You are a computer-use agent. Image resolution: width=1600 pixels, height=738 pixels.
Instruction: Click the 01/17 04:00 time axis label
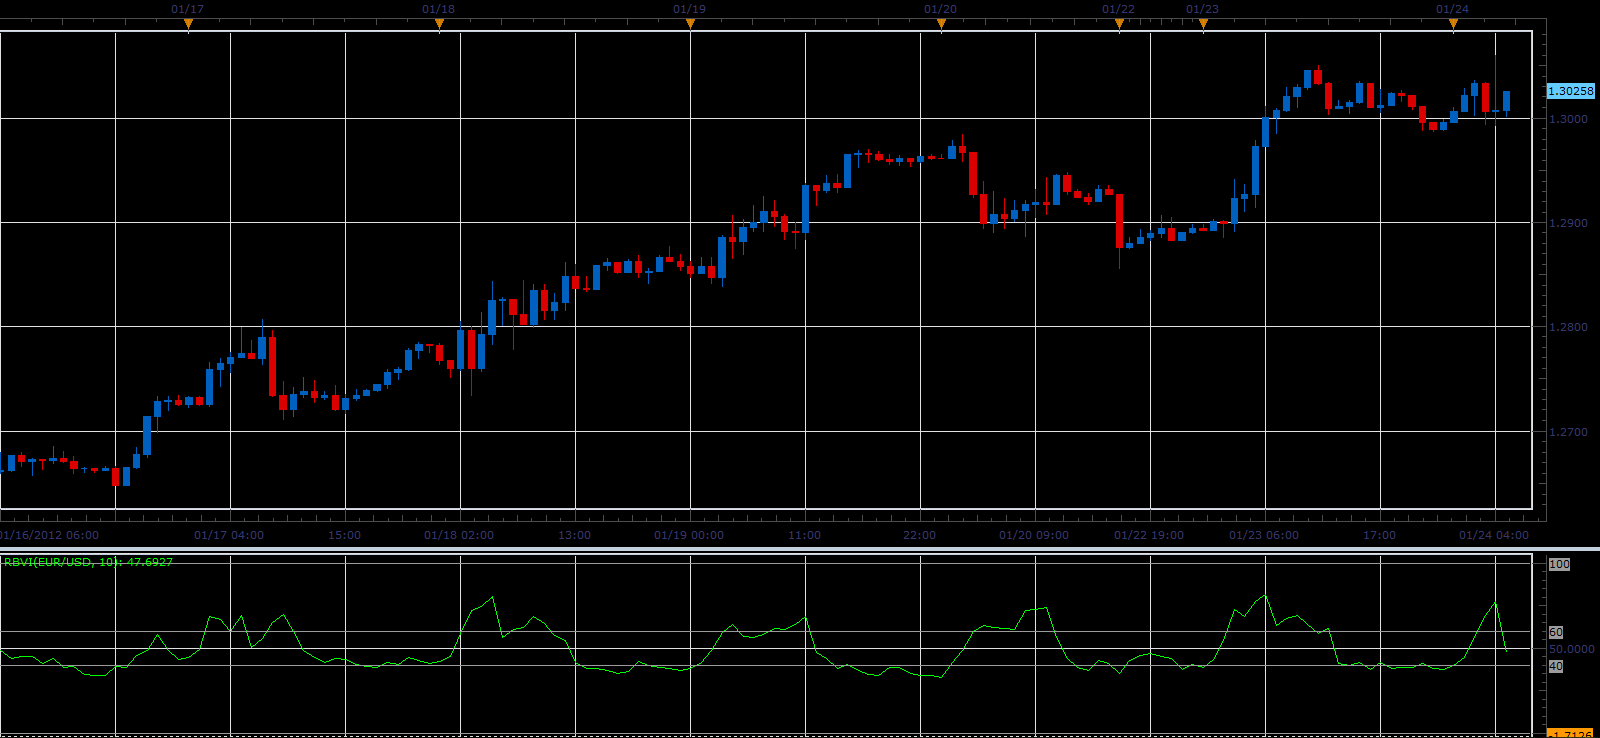pos(229,535)
